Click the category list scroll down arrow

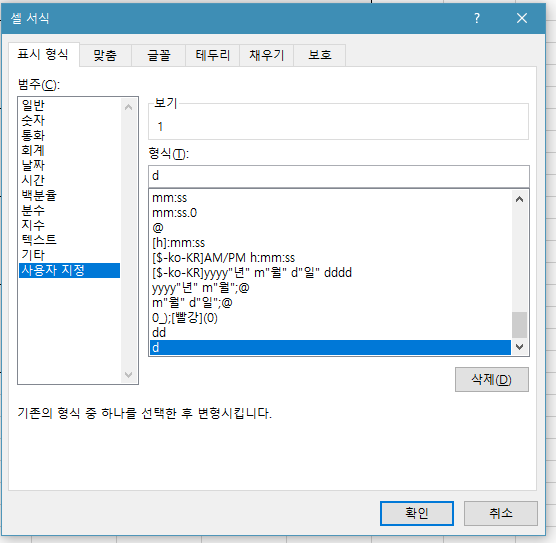click(x=129, y=375)
